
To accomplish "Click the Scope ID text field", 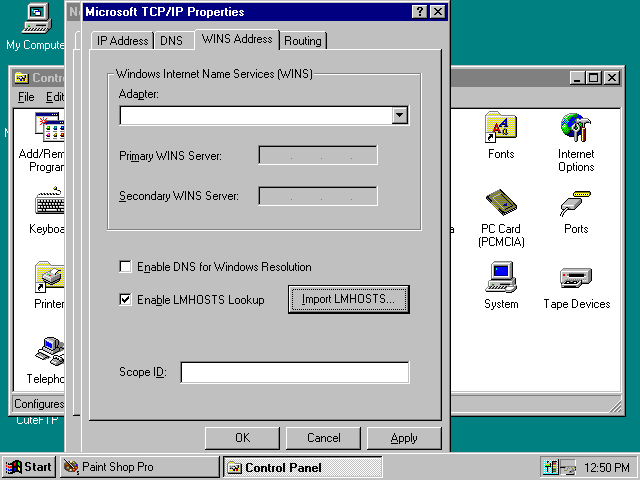I will [294, 373].
